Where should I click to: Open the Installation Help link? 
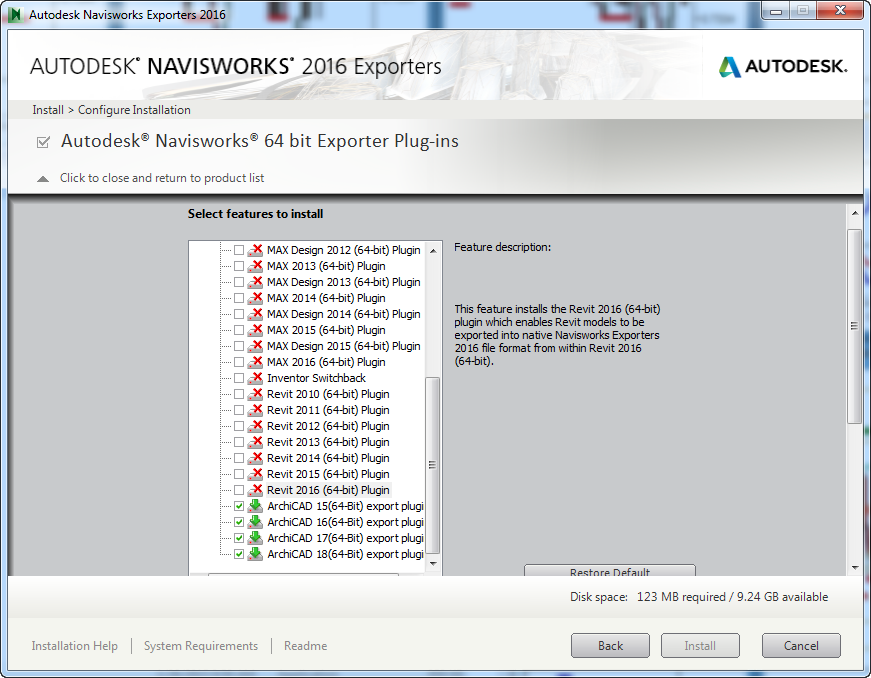(74, 646)
